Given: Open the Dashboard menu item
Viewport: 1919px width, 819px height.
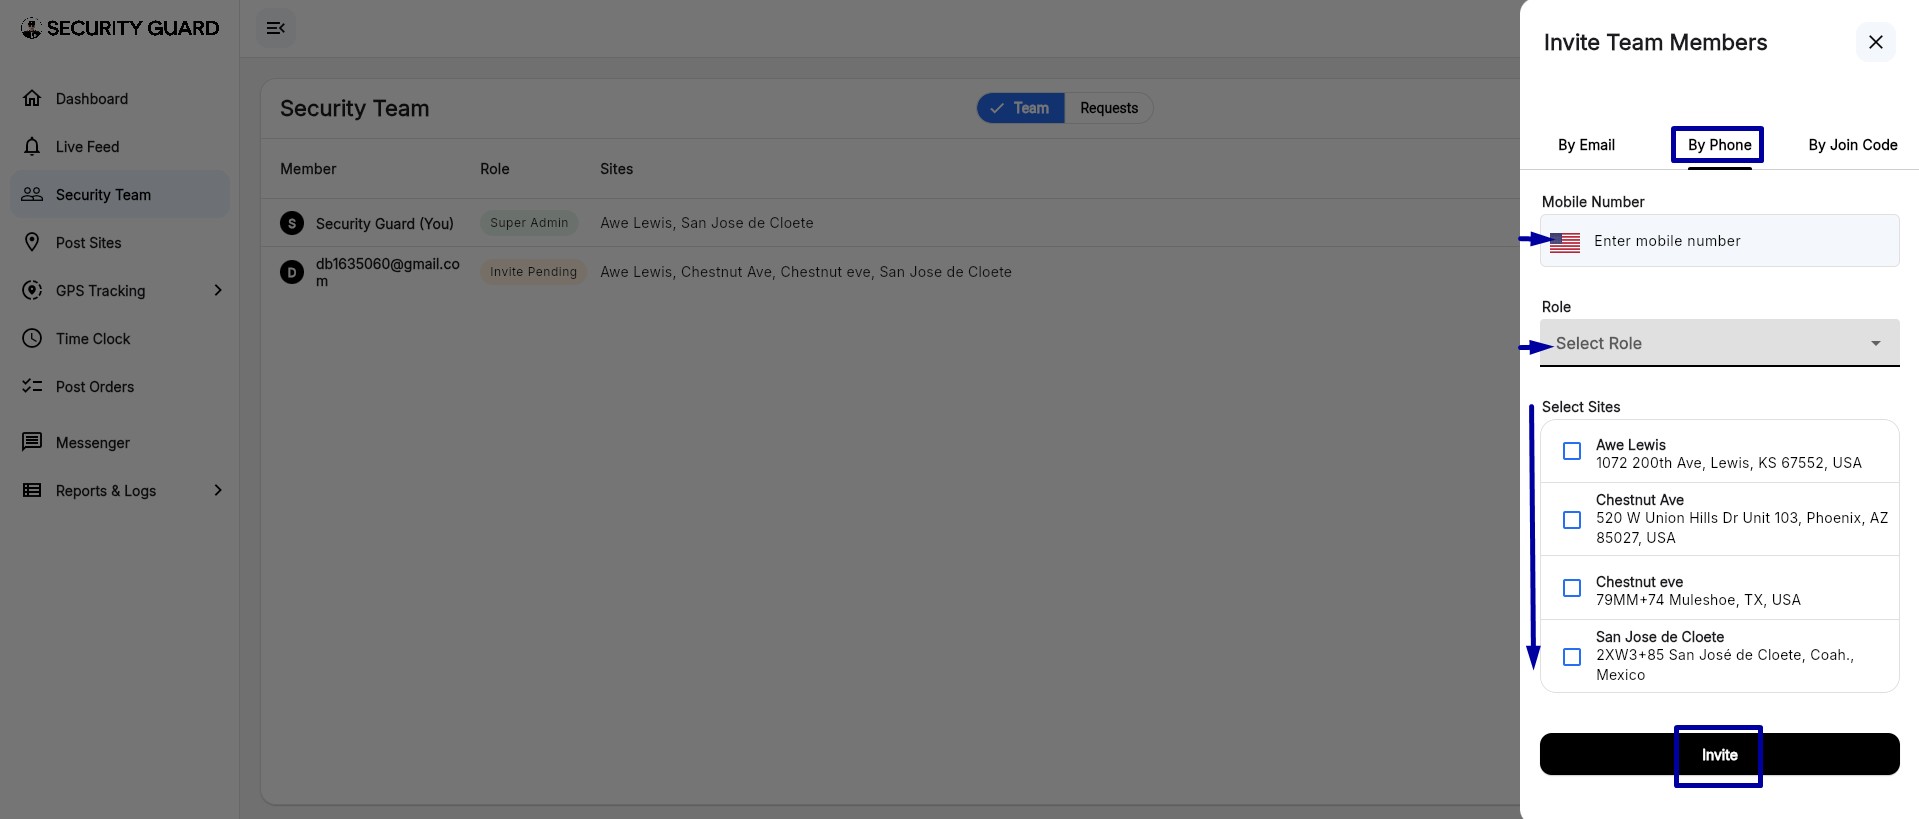Looking at the screenshot, I should point(120,98).
